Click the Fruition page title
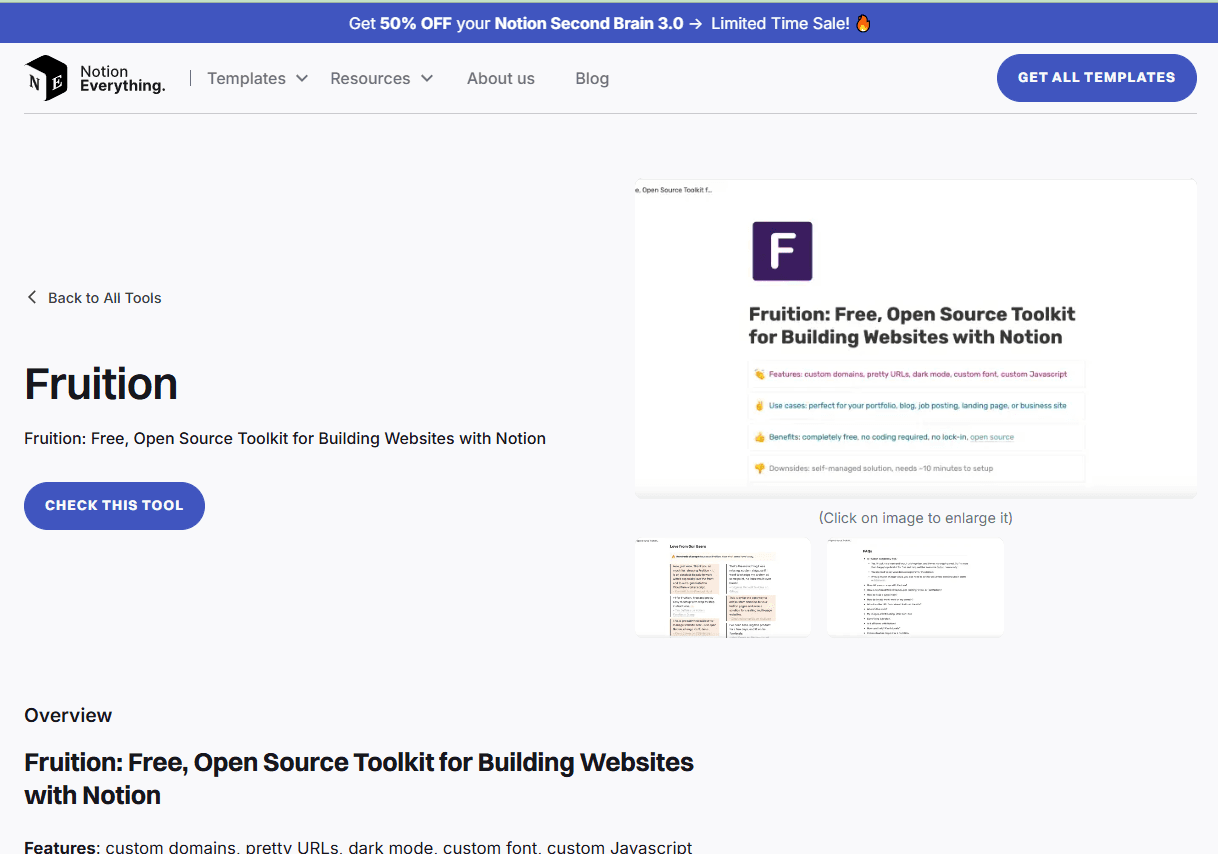 coord(101,384)
